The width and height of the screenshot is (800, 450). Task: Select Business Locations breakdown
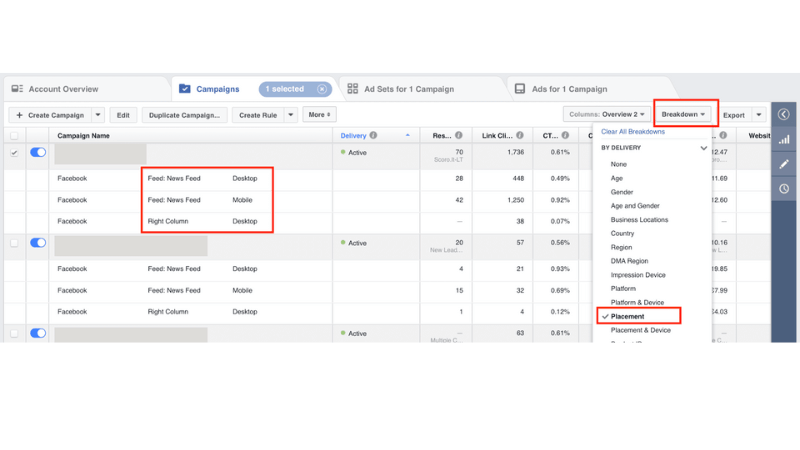point(639,219)
